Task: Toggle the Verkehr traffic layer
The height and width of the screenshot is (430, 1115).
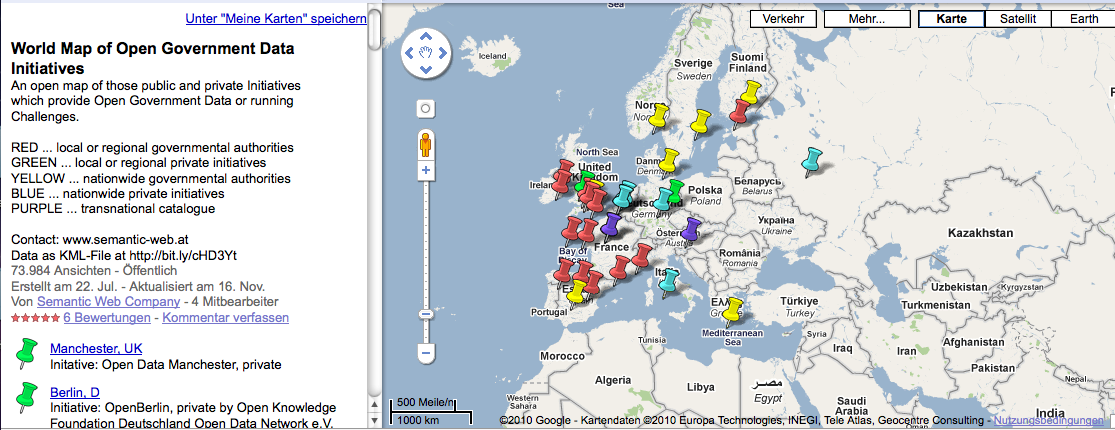Action: [784, 19]
